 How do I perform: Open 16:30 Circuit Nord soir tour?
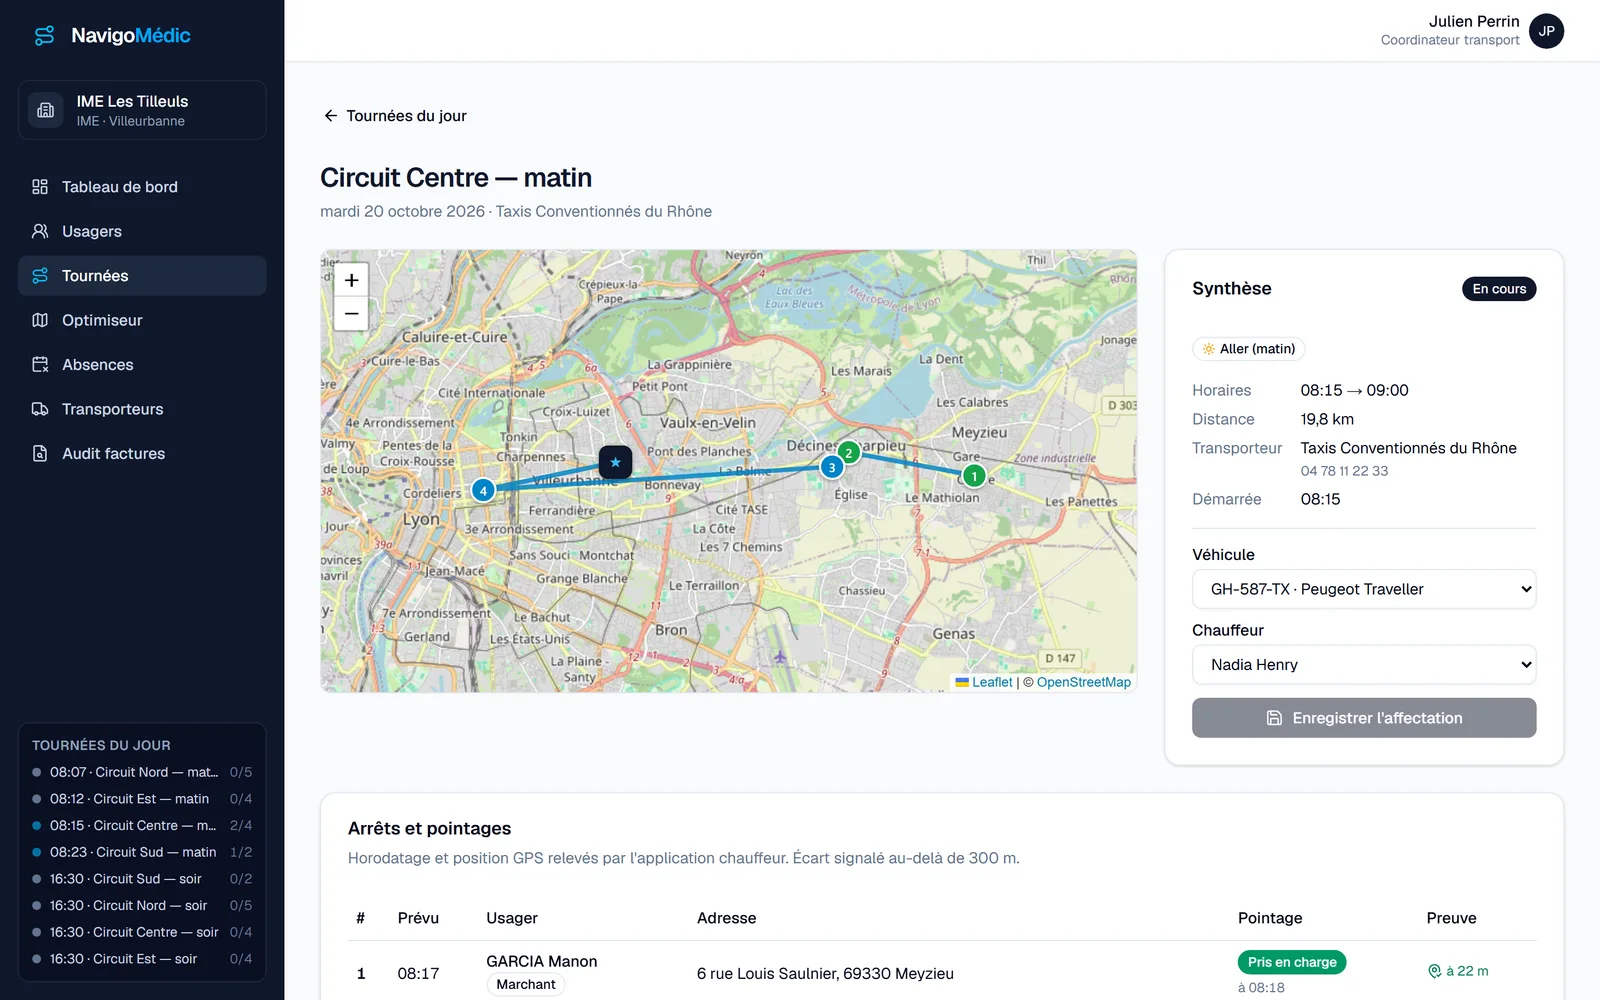142,905
